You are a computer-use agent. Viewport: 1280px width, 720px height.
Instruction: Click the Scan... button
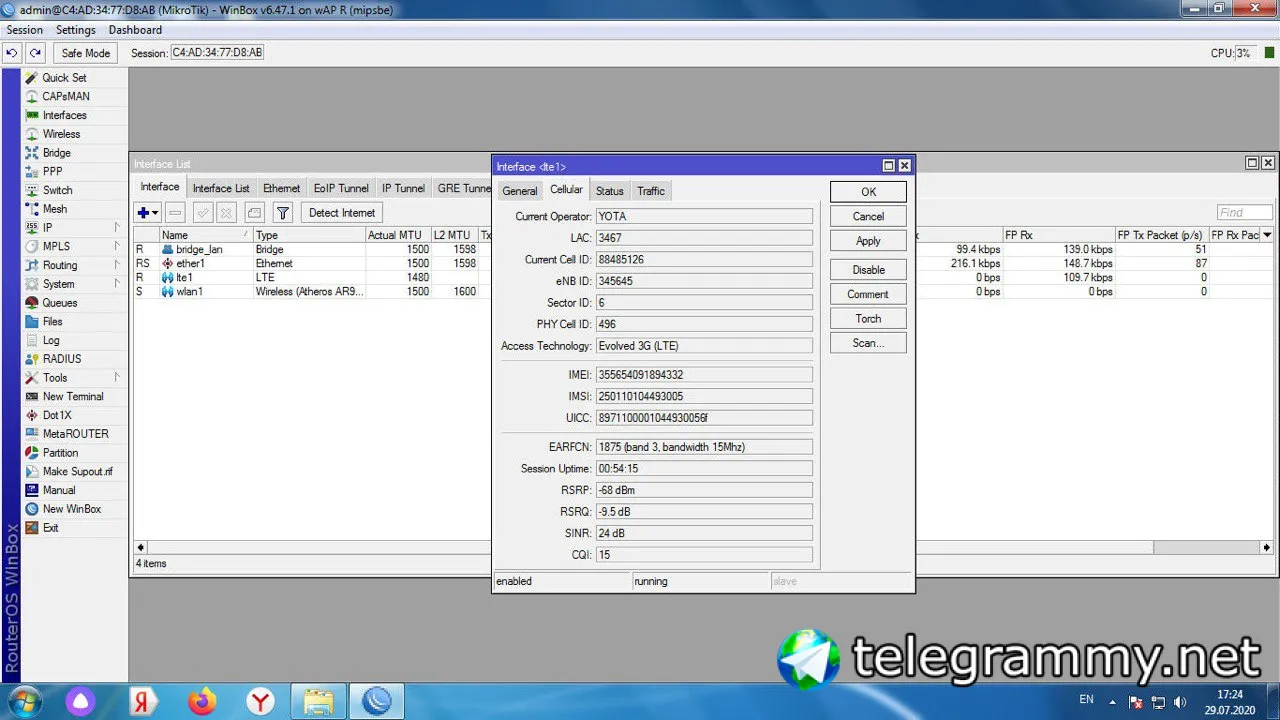point(868,343)
